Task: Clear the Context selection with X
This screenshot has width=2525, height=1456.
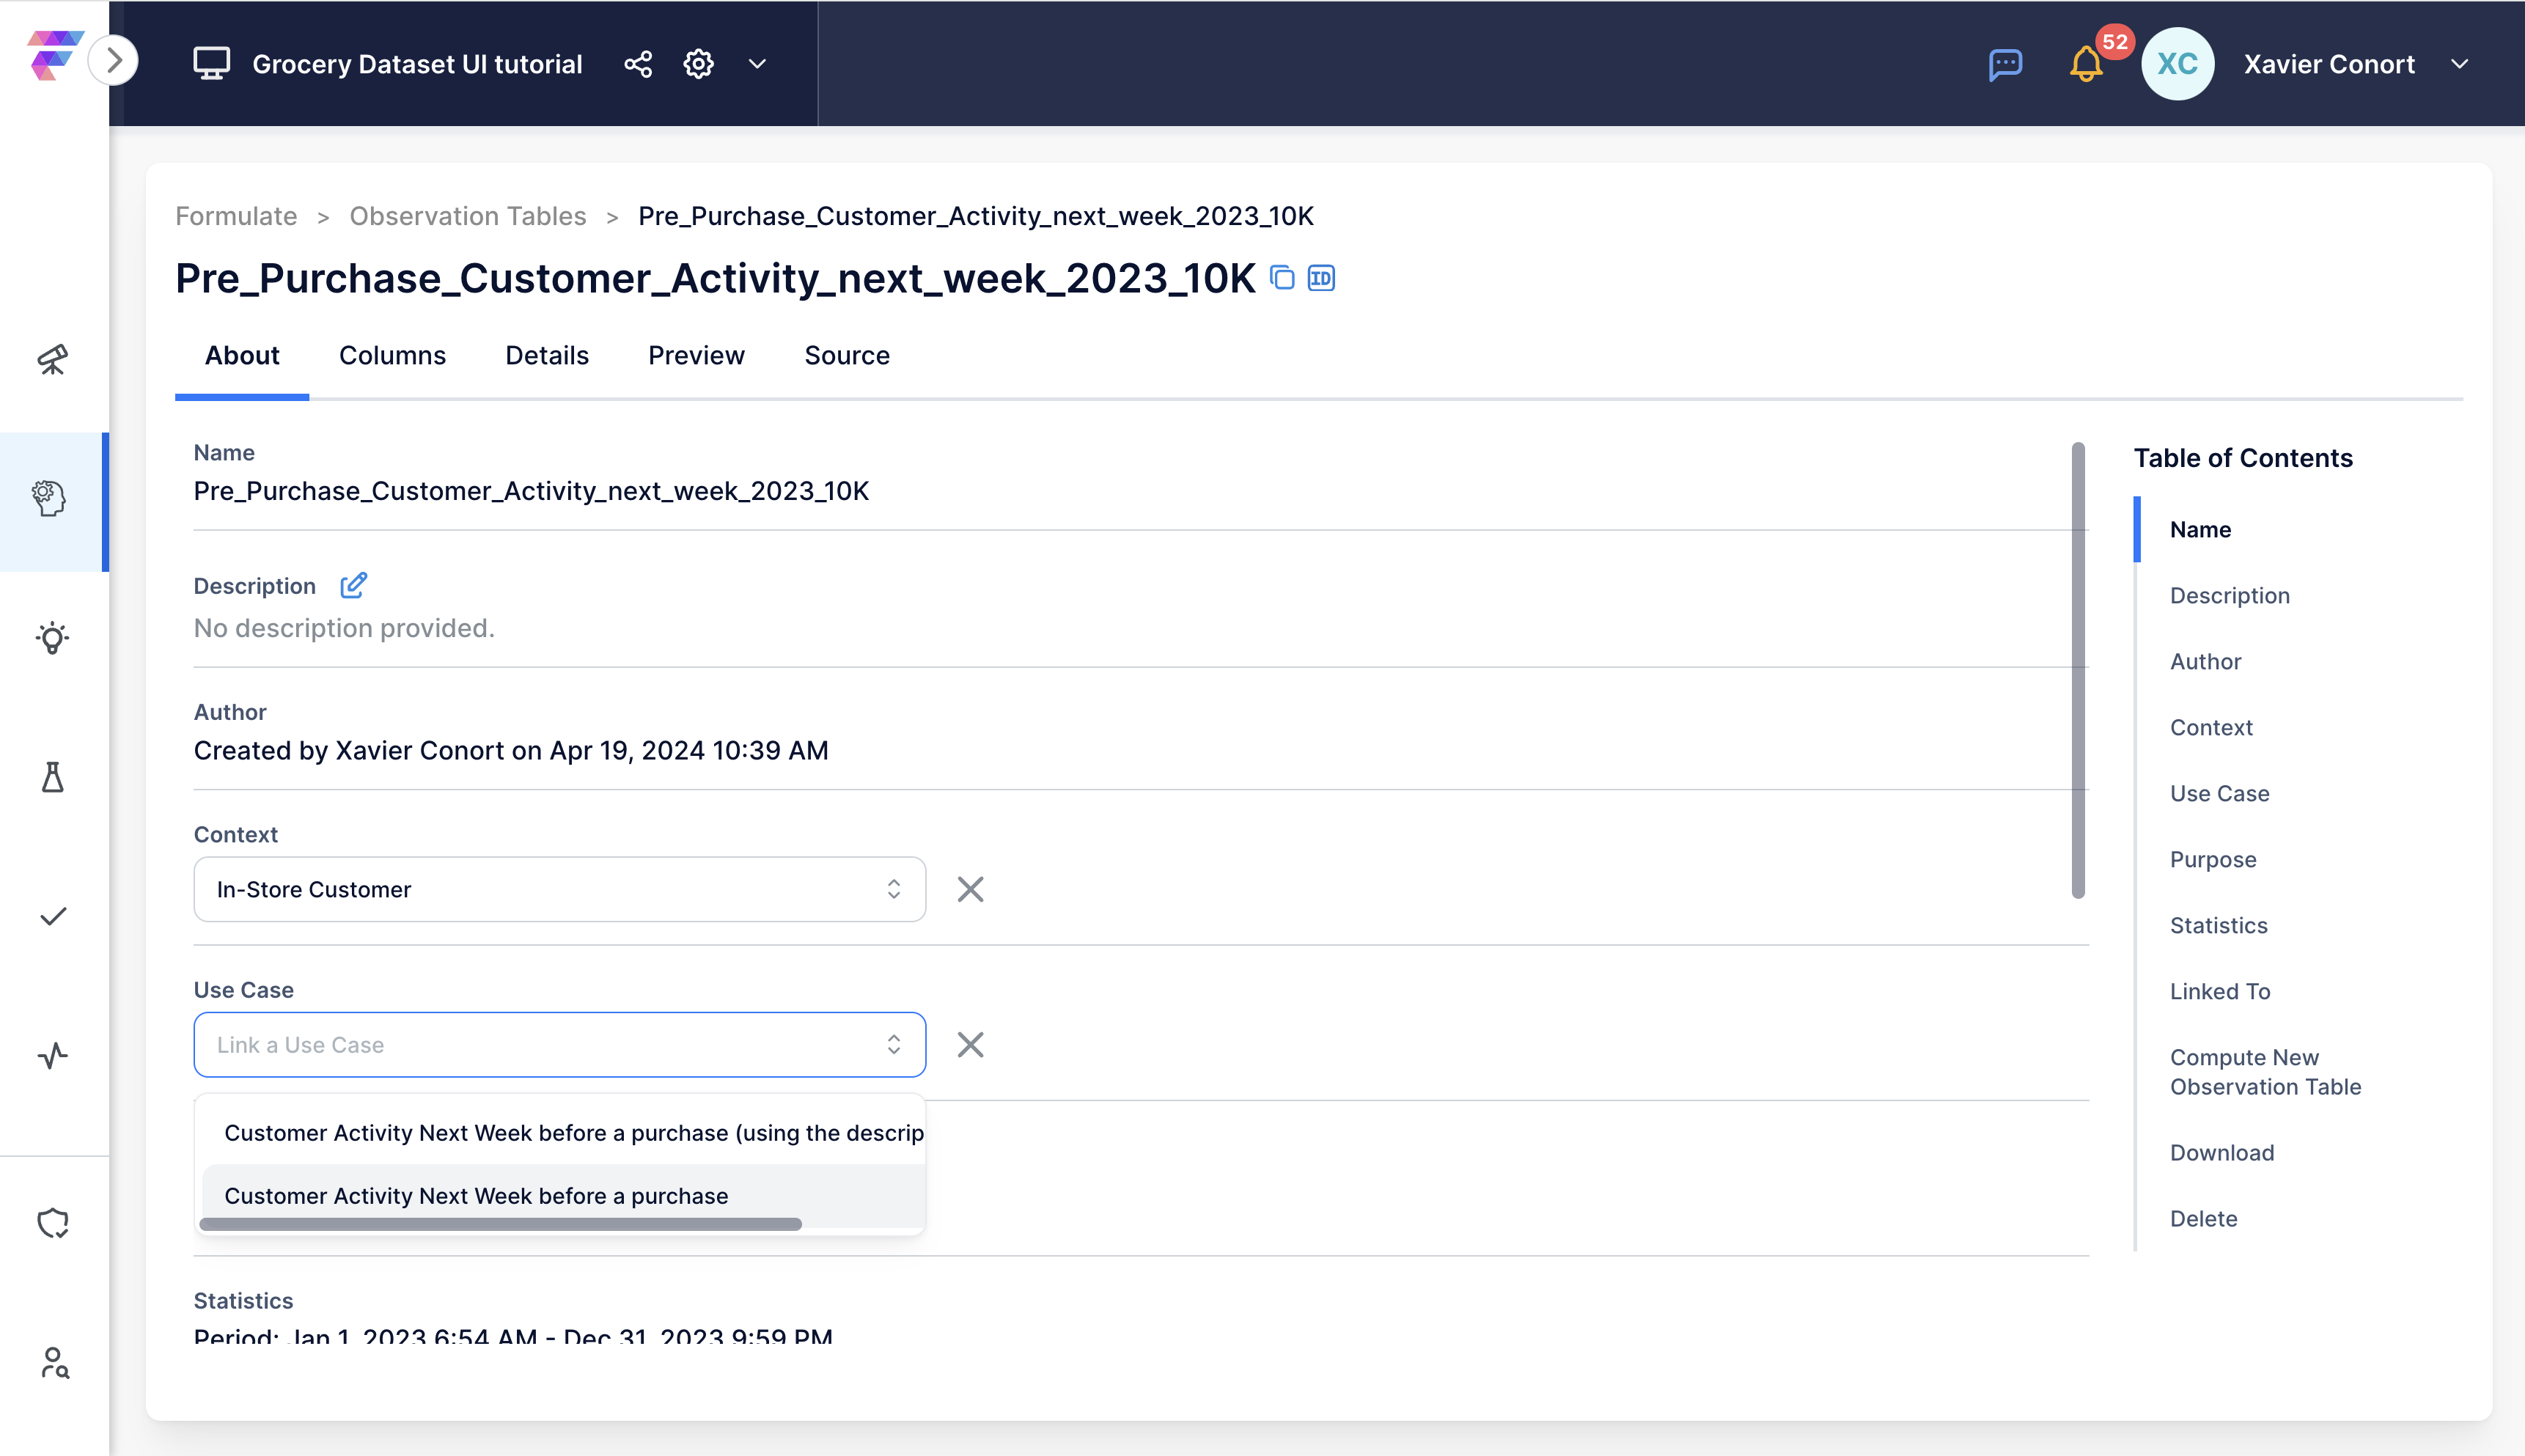Action: pyautogui.click(x=970, y=889)
